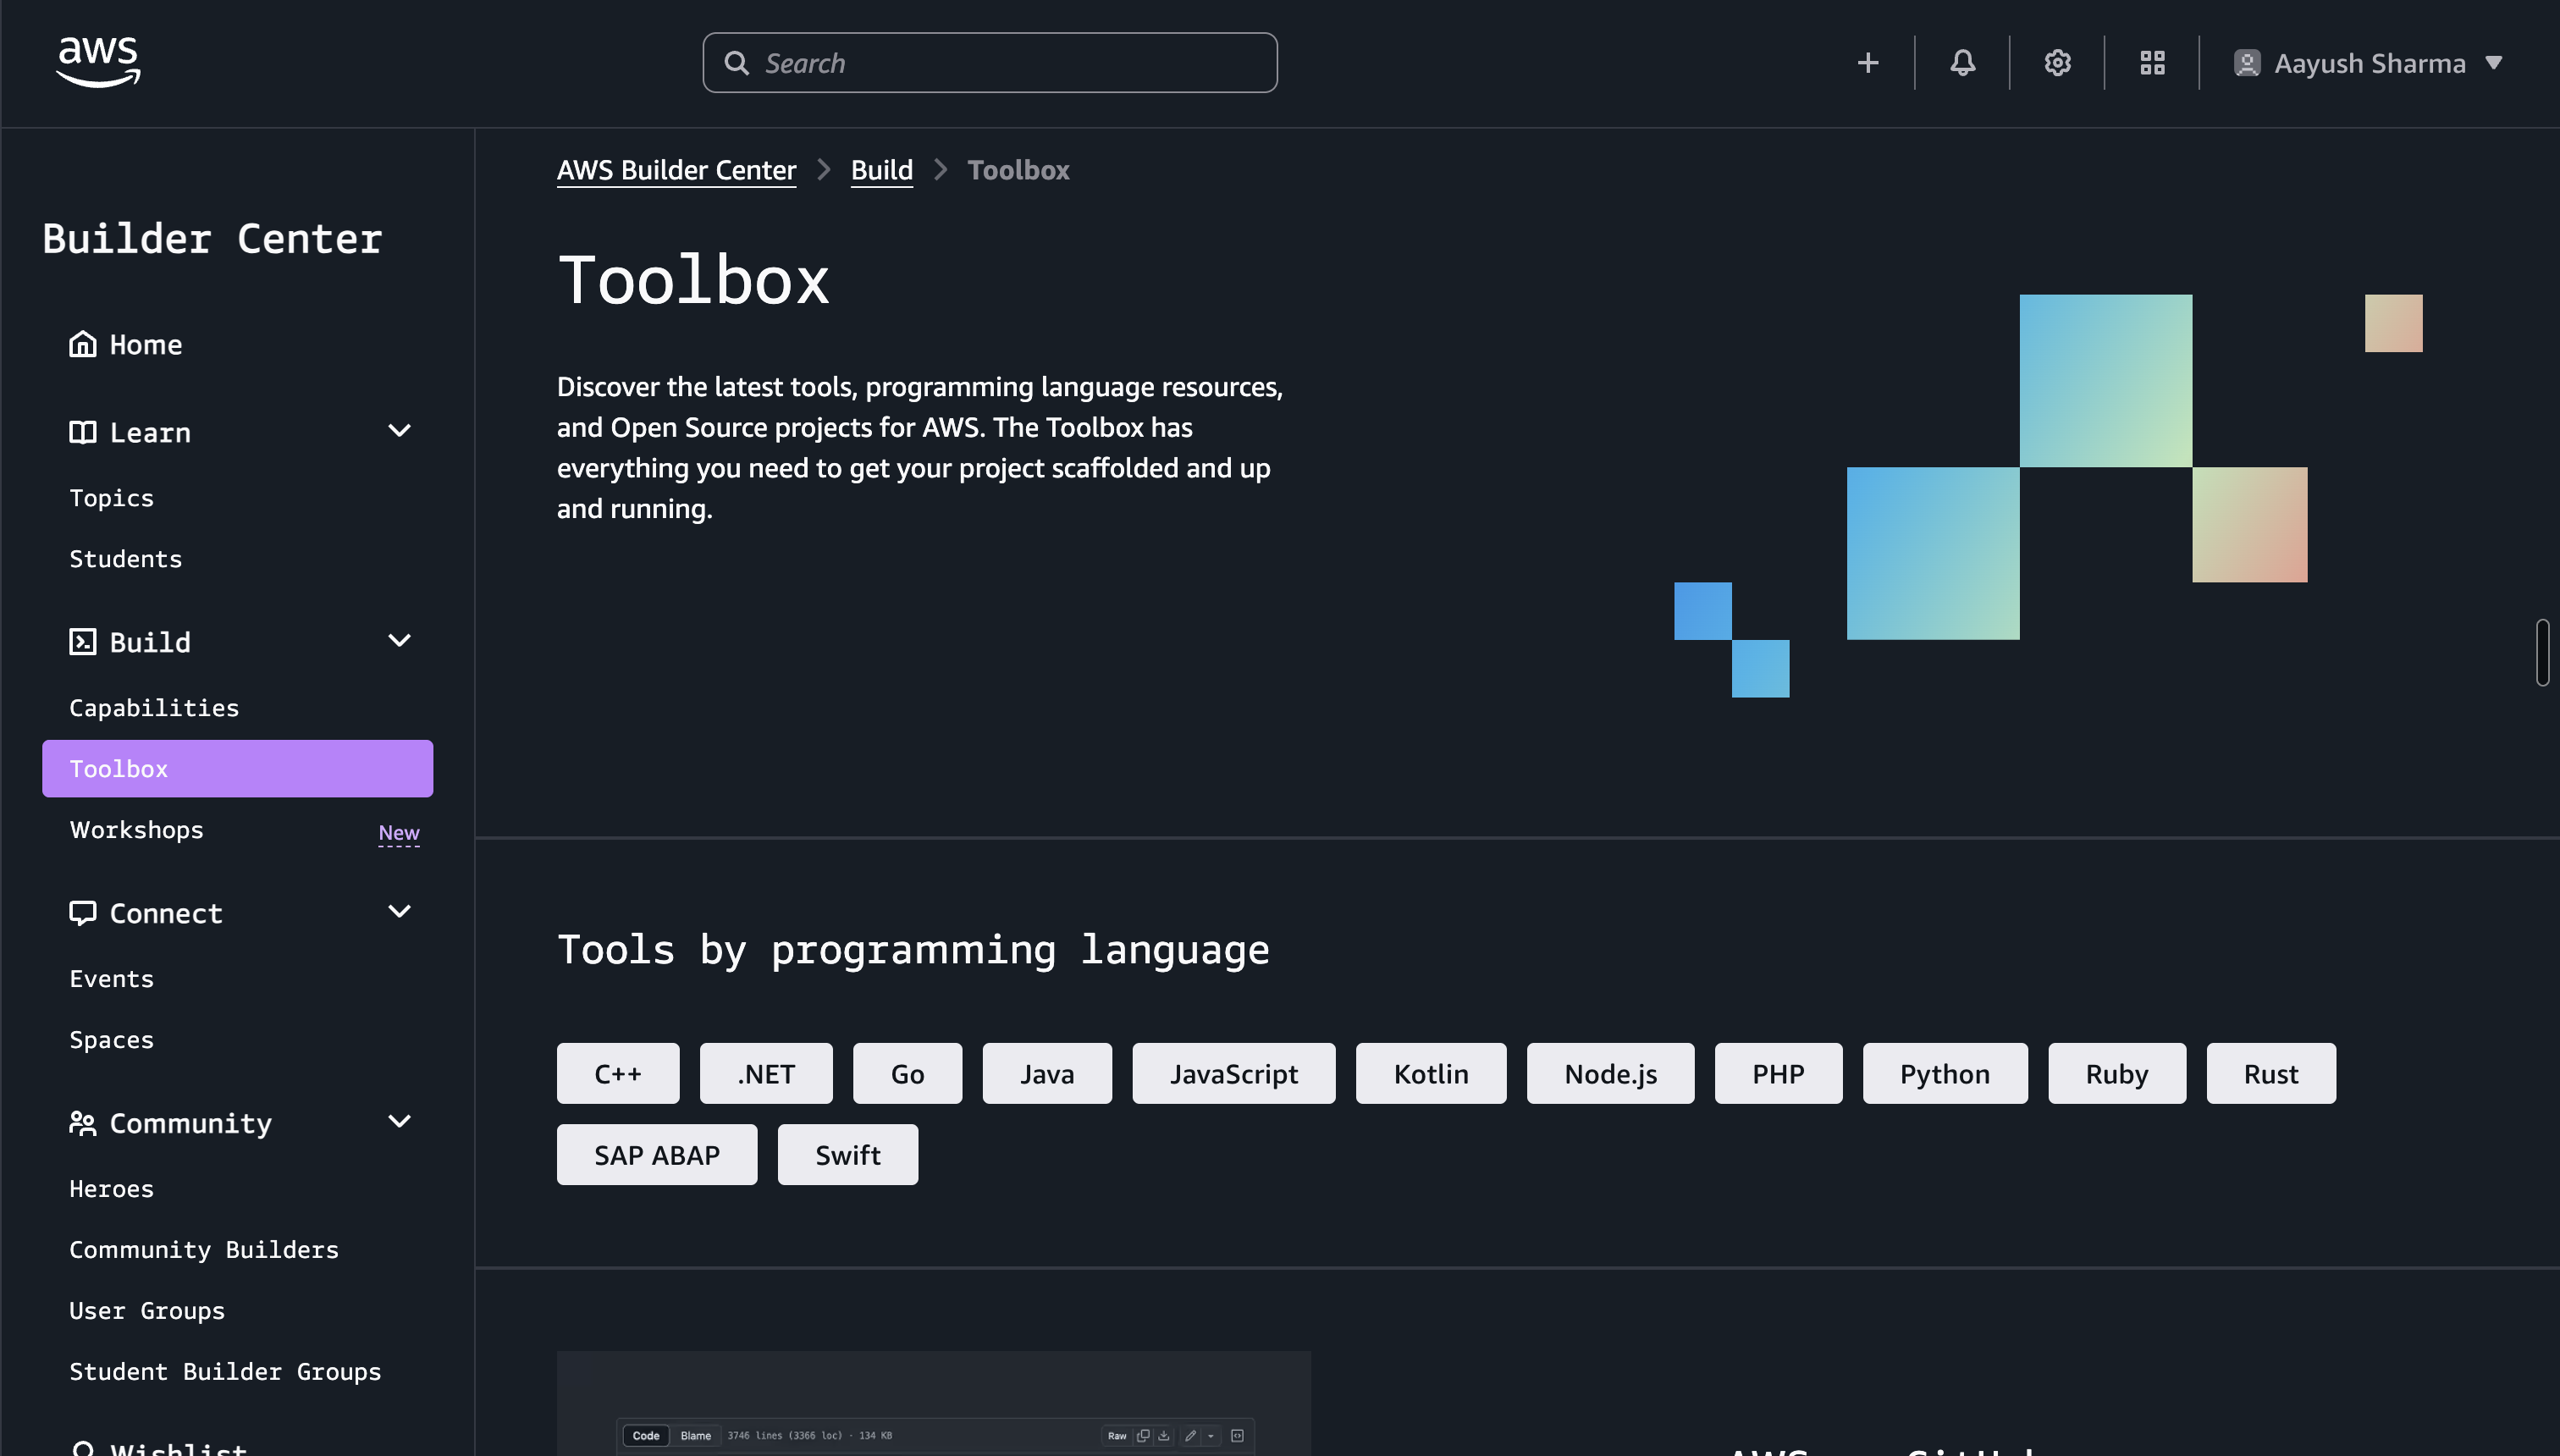Open Workshops in the sidebar

point(136,830)
